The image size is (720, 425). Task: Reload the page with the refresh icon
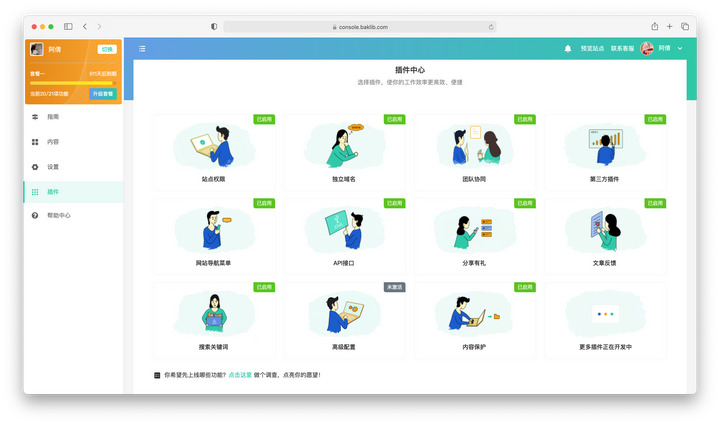tap(491, 27)
